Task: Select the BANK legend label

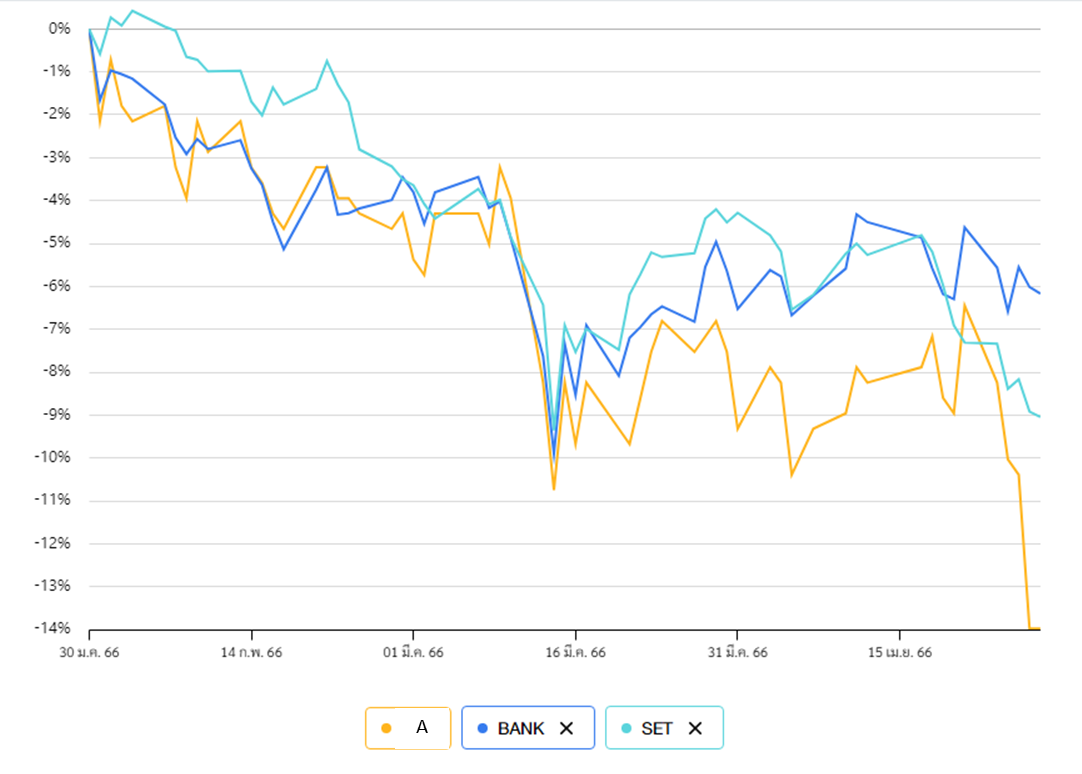Action: click(x=521, y=728)
